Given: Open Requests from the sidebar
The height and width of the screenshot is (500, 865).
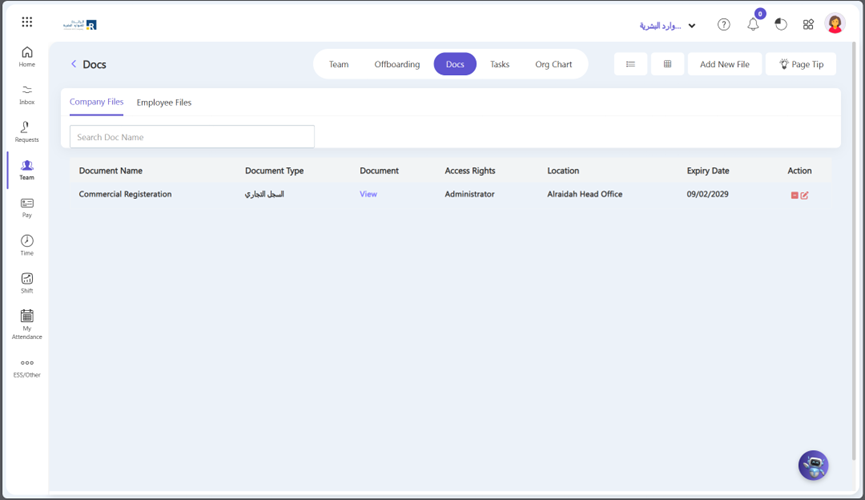Looking at the screenshot, I should tap(27, 132).
